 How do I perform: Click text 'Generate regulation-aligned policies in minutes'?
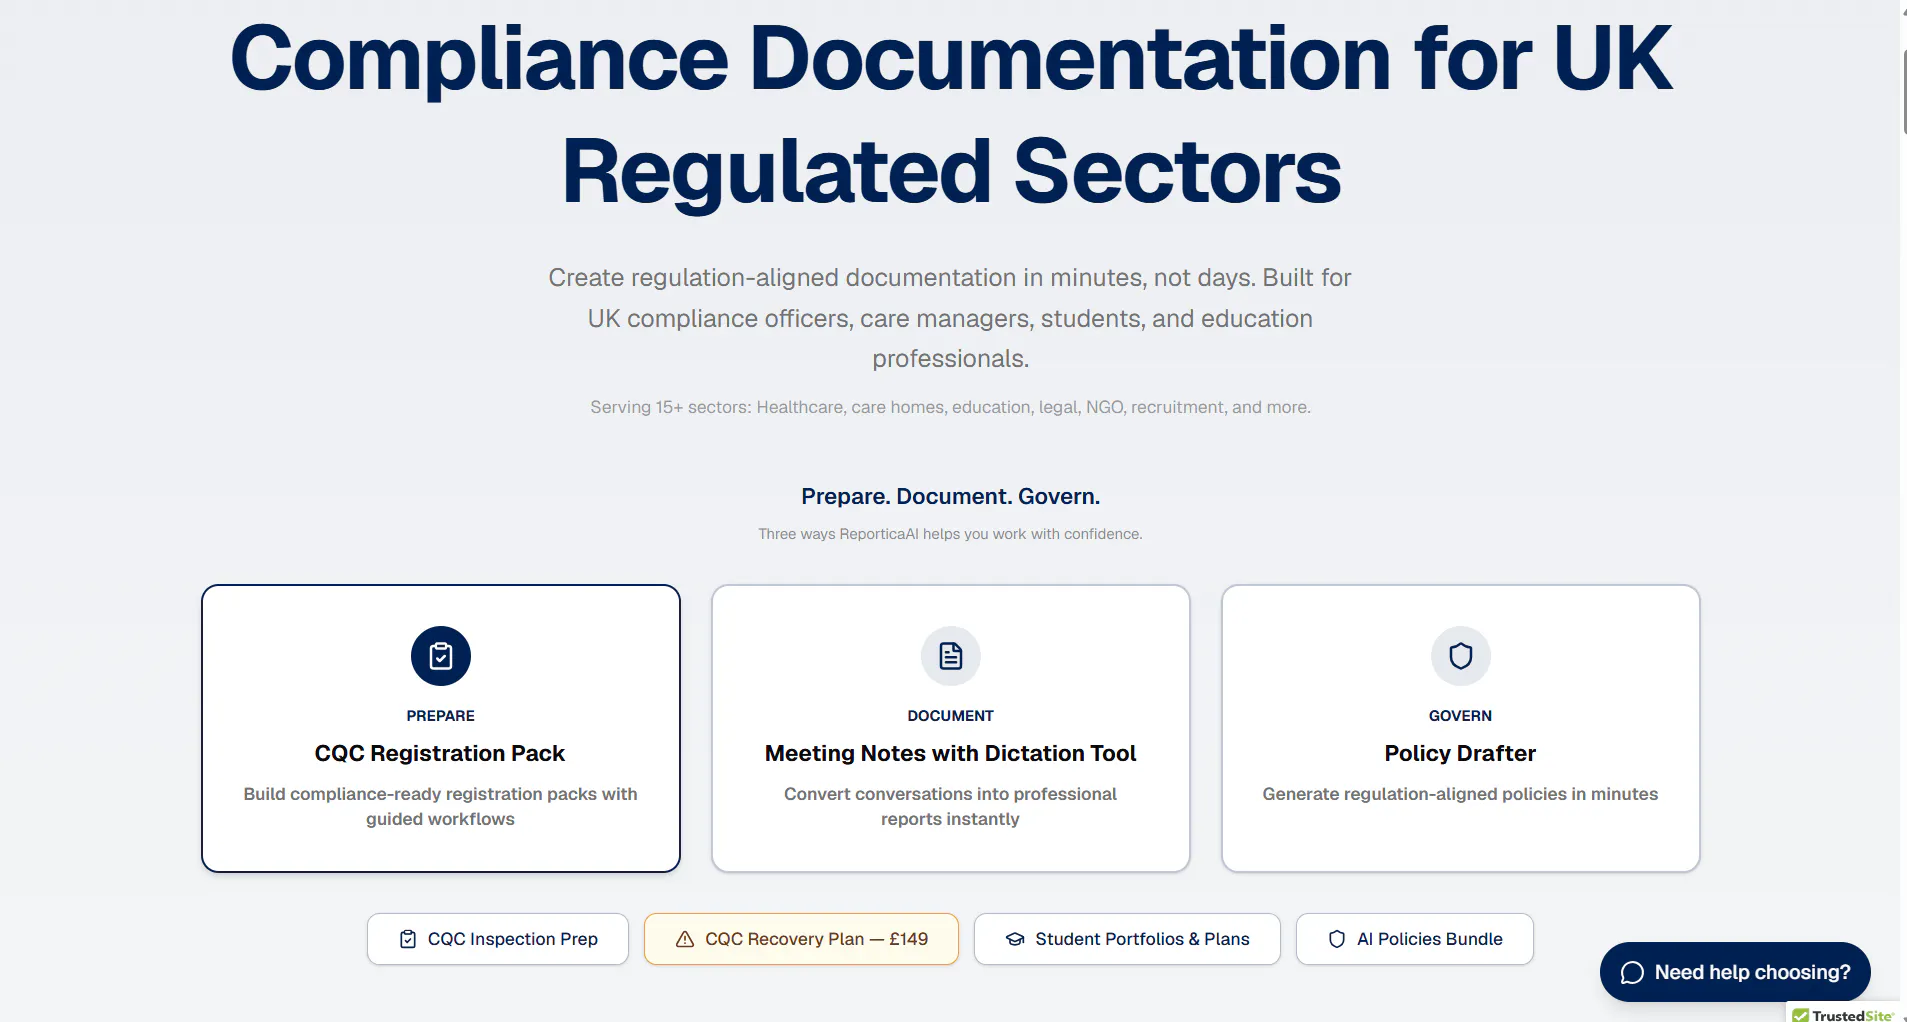1460,794
